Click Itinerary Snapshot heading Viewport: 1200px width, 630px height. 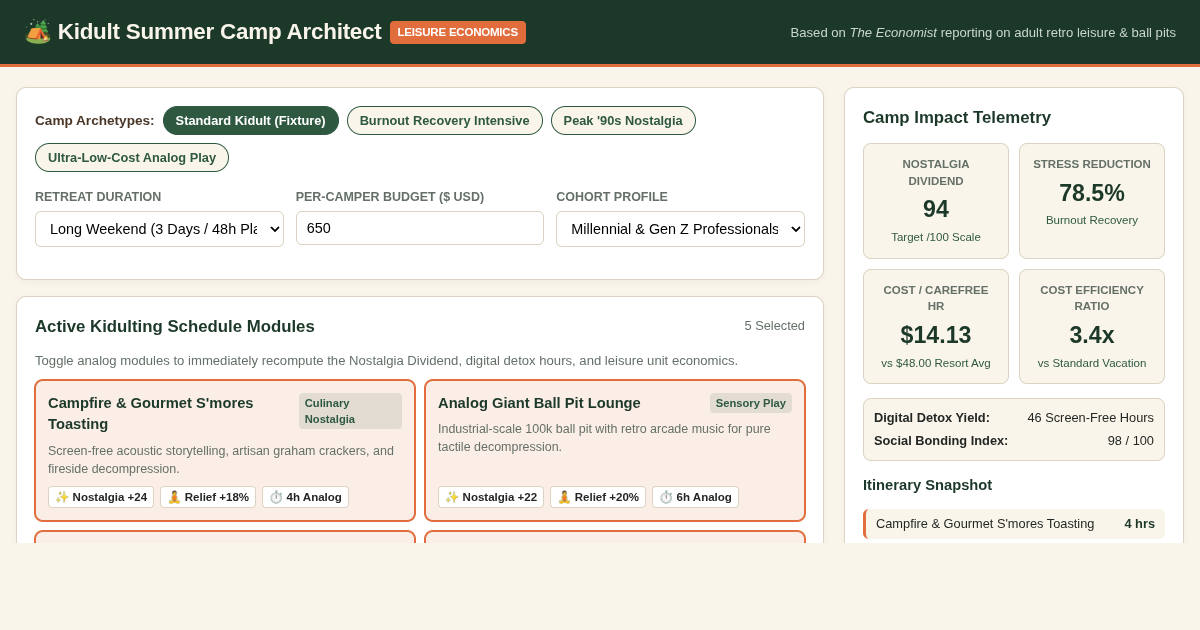tap(927, 485)
